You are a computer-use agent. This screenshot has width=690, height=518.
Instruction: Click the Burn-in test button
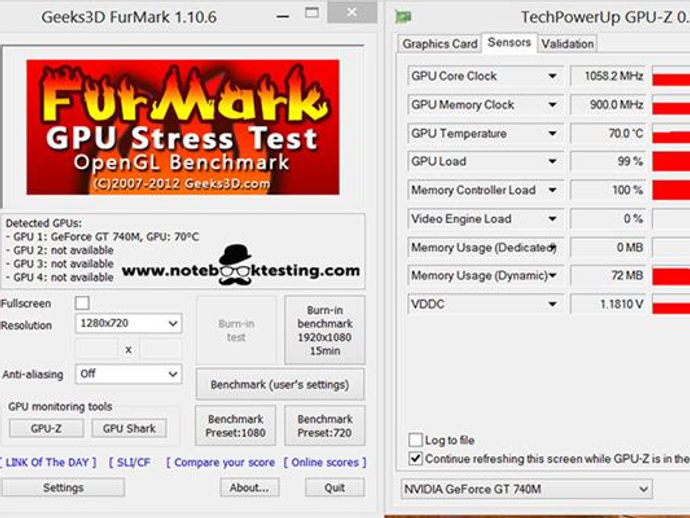236,330
